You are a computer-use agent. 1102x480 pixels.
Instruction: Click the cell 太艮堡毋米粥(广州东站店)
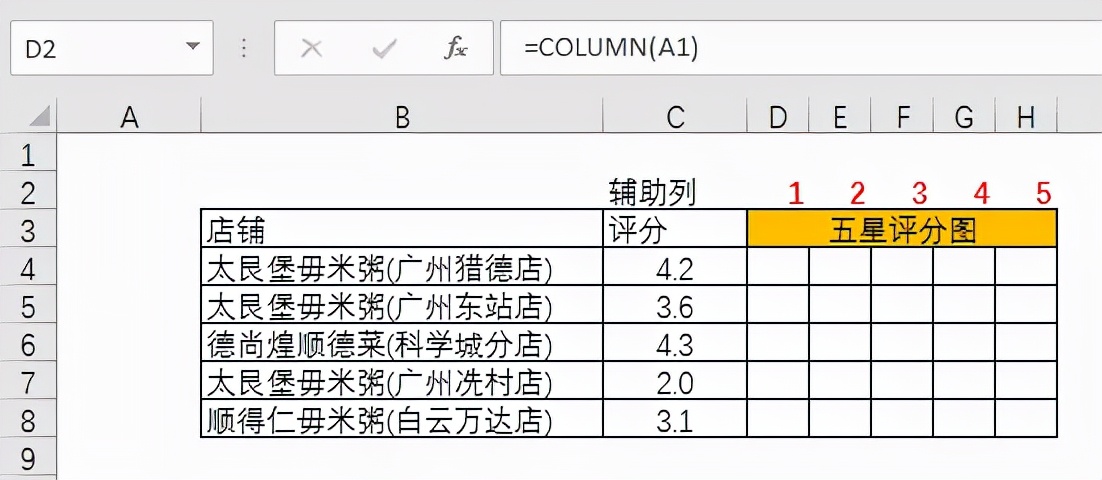pos(402,304)
